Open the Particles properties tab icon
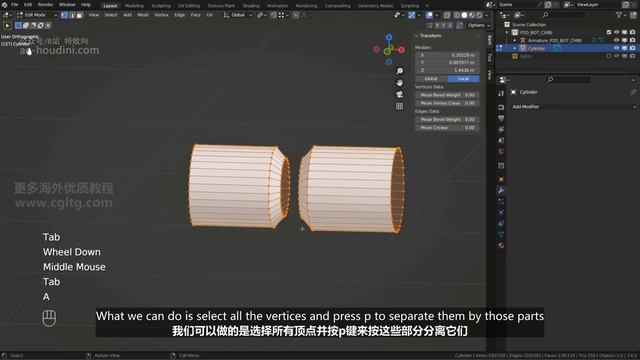 point(501,202)
